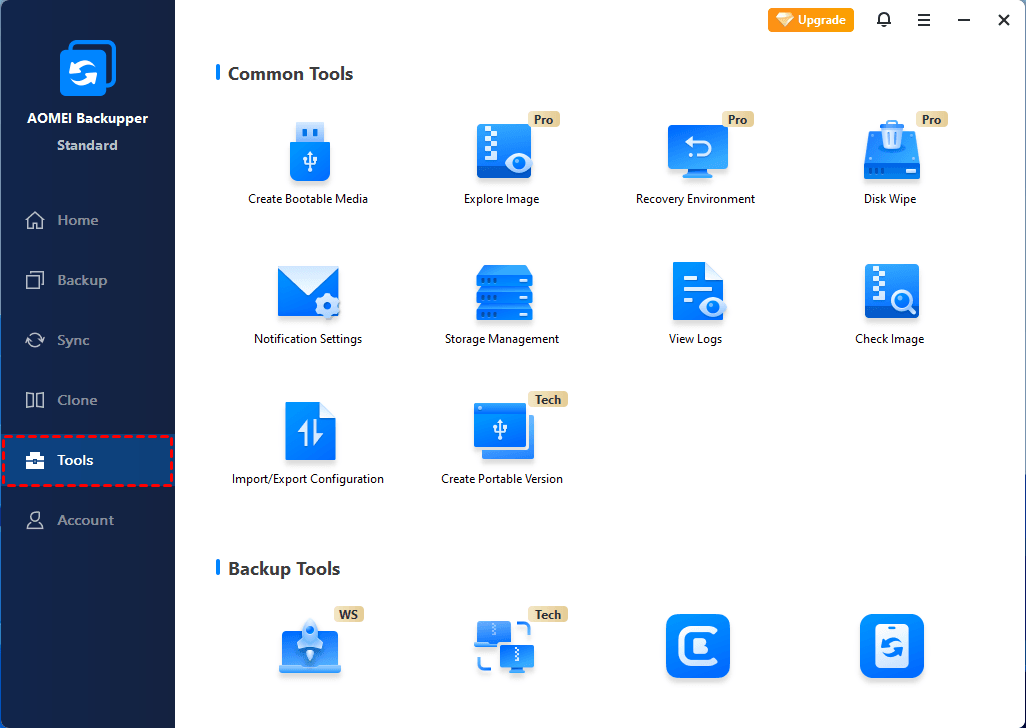Click the Notification Settings text label
The width and height of the screenshot is (1026, 728).
[x=308, y=339]
